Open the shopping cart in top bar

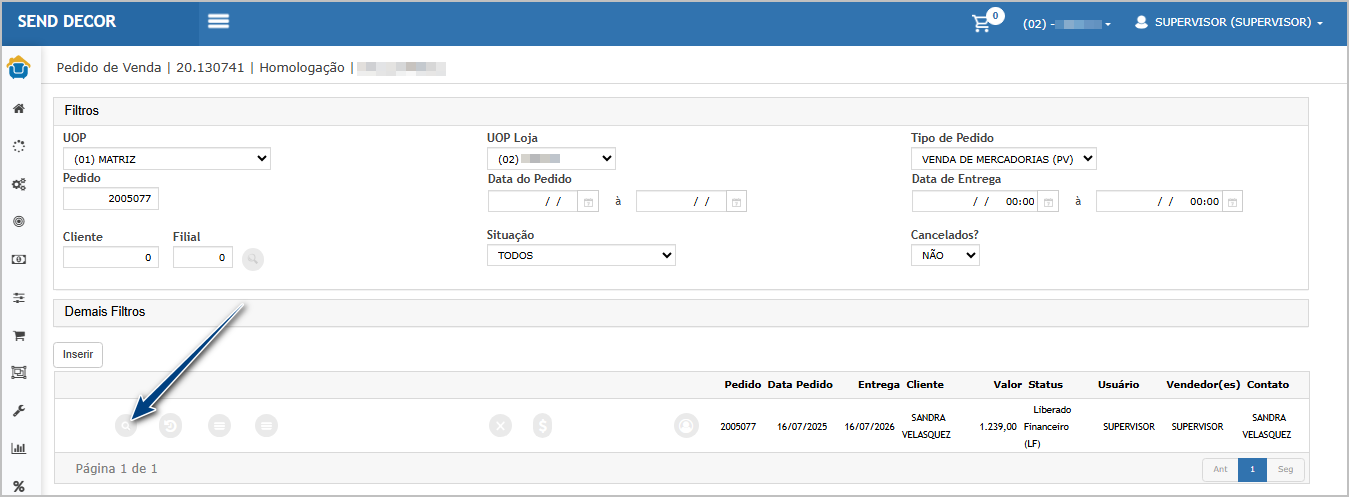(981, 23)
